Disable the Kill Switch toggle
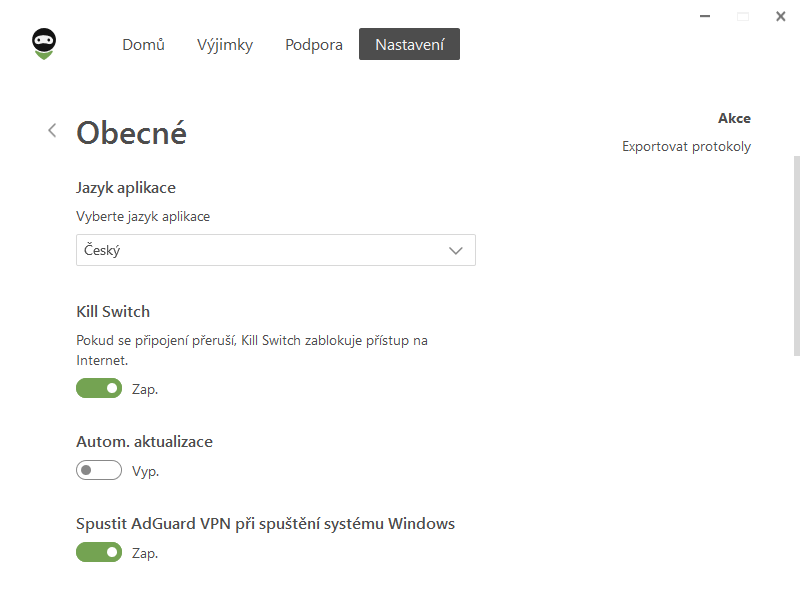800x600 pixels. pyautogui.click(x=99, y=388)
